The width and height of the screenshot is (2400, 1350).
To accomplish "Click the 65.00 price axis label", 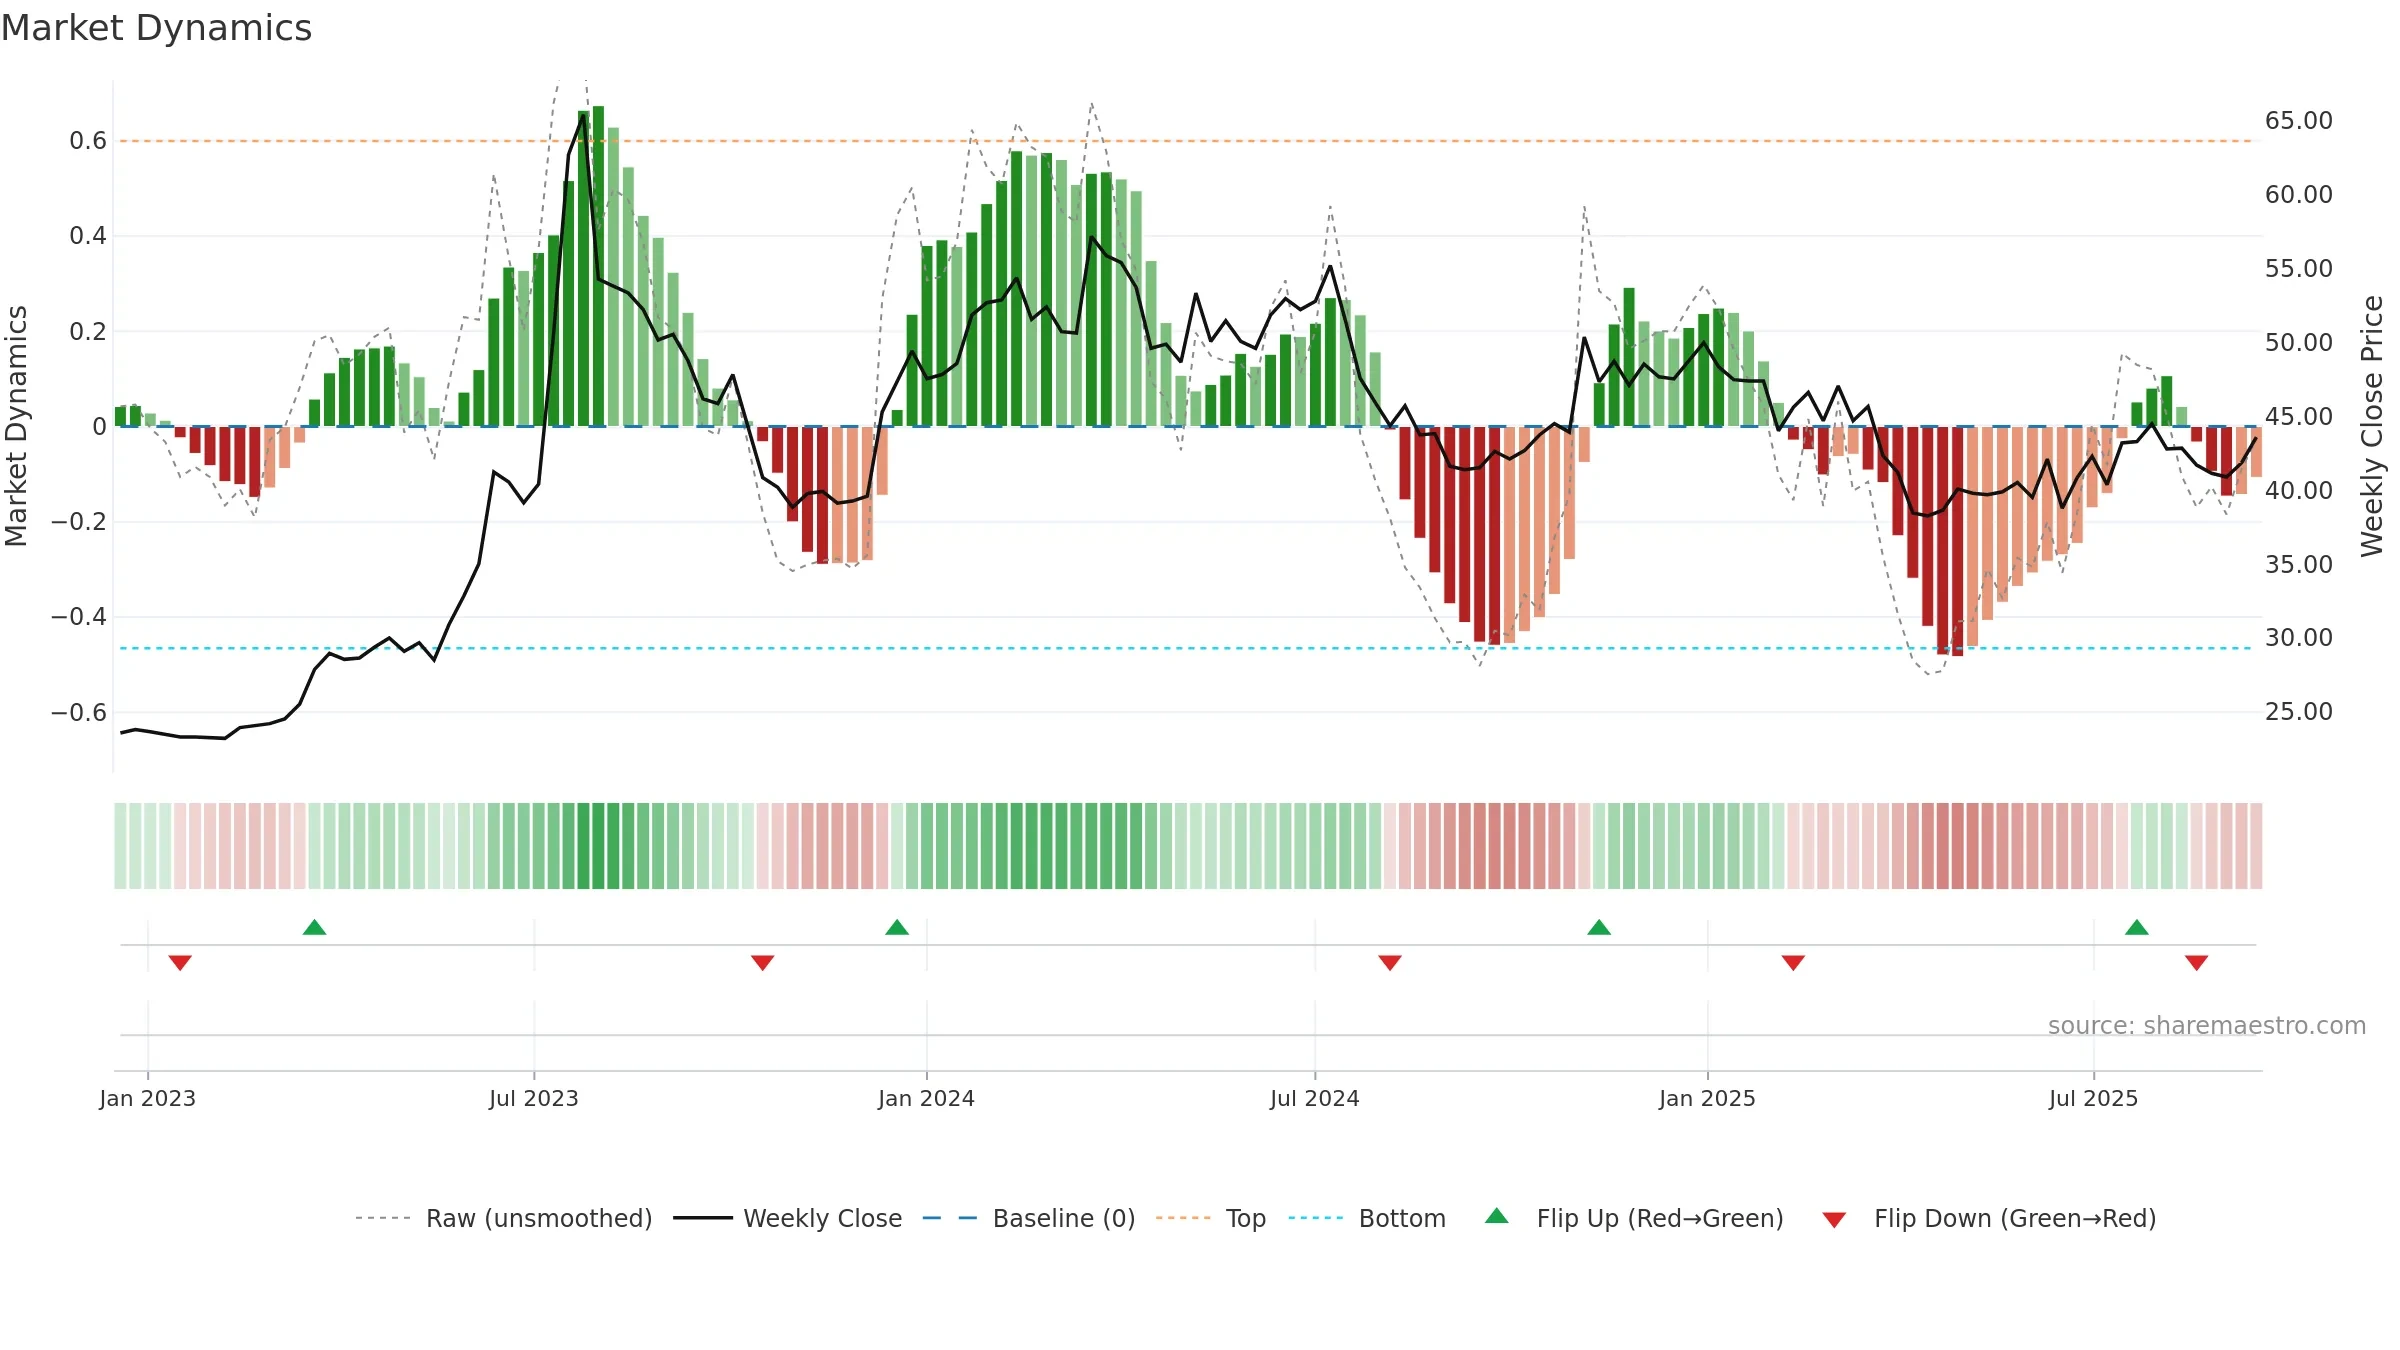I will [2299, 121].
